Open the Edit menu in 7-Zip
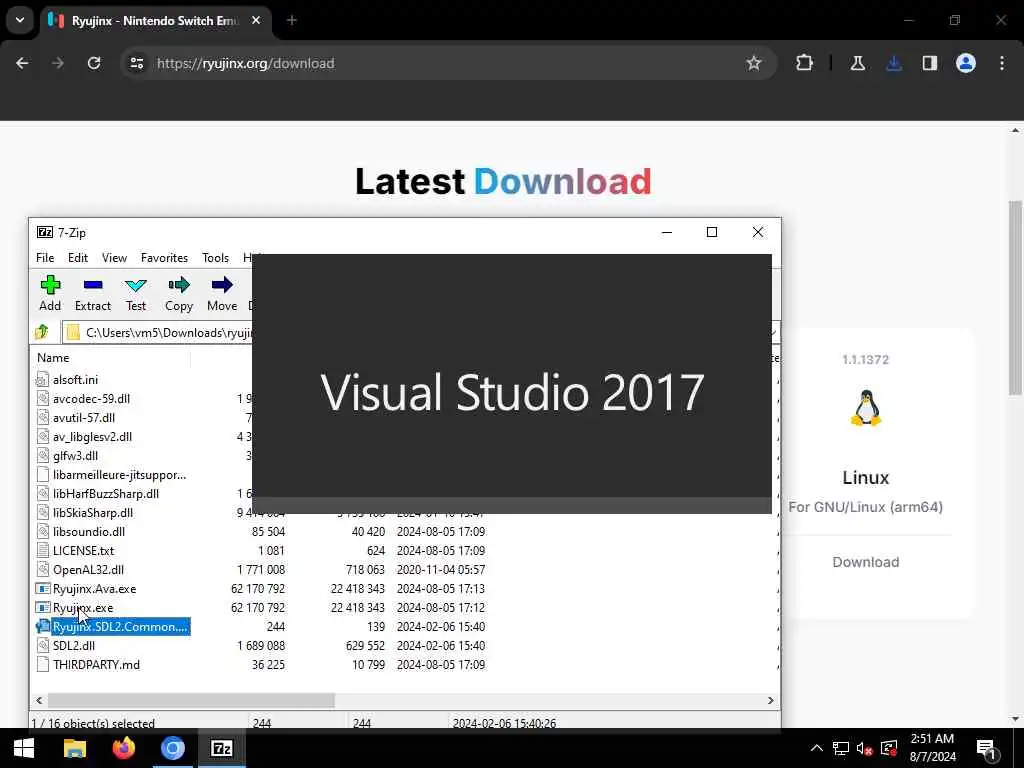Screen dimensions: 1024x768 78,258
